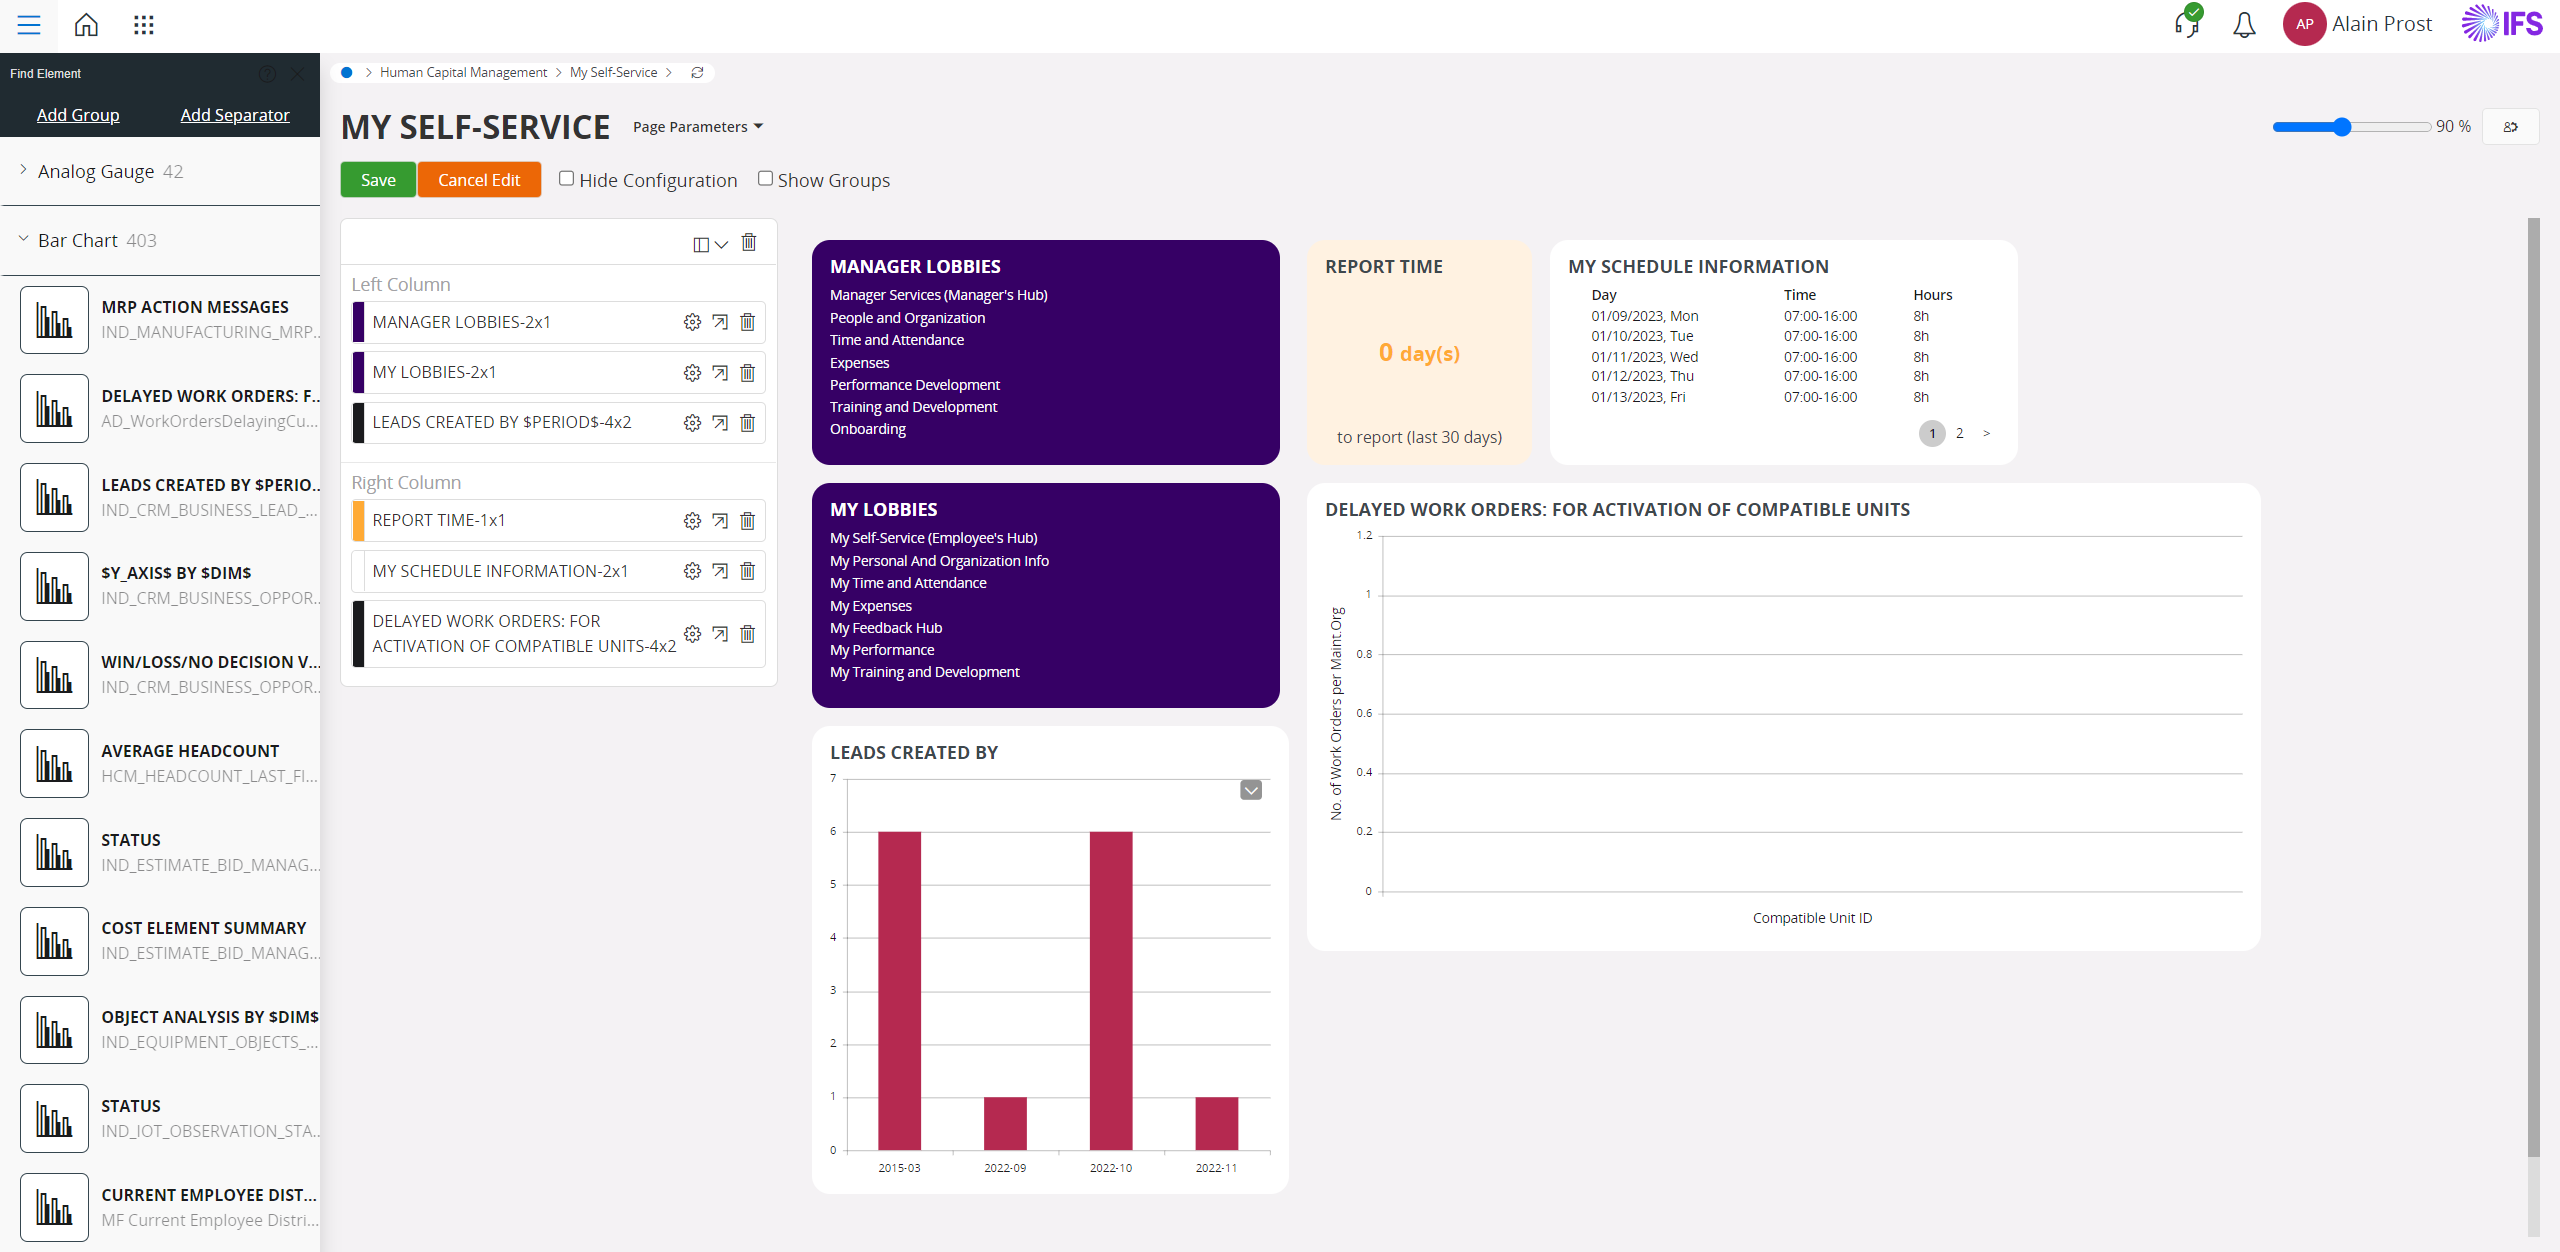Click the trash icon in group header
Image resolution: width=2560 pixels, height=1252 pixels.
pos(749,243)
